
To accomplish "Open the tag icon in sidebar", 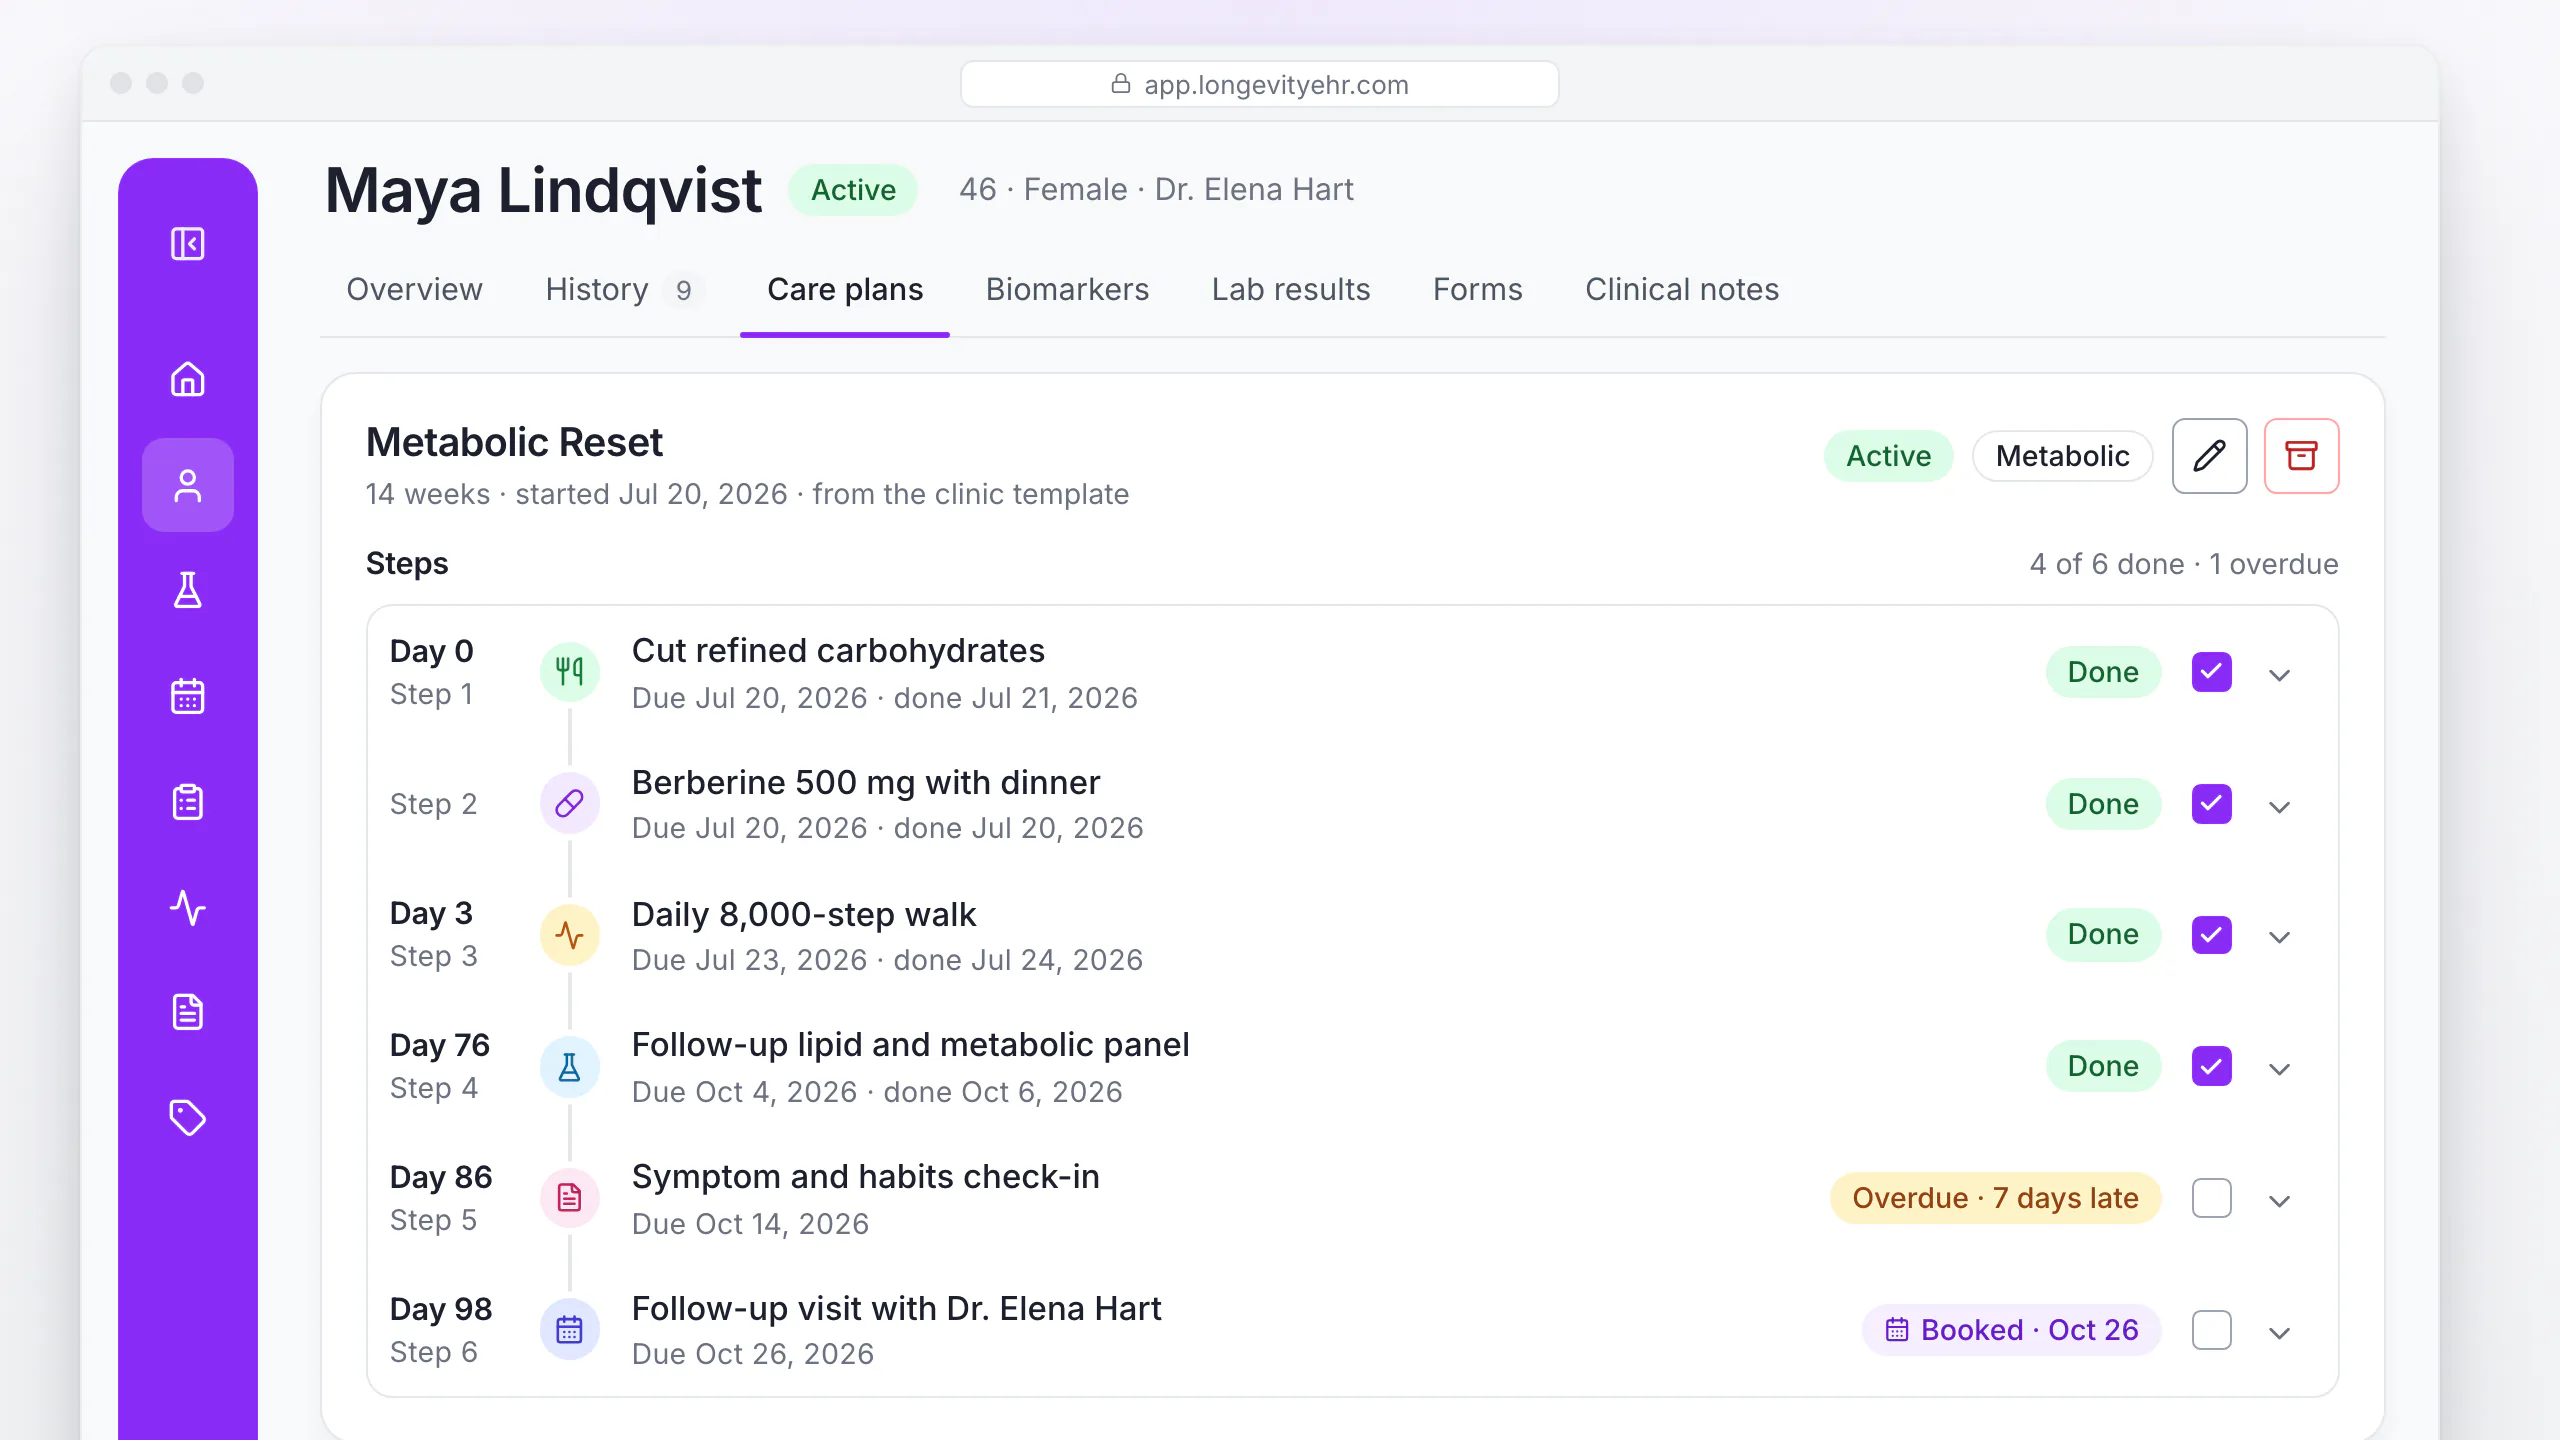I will pyautogui.click(x=187, y=1117).
